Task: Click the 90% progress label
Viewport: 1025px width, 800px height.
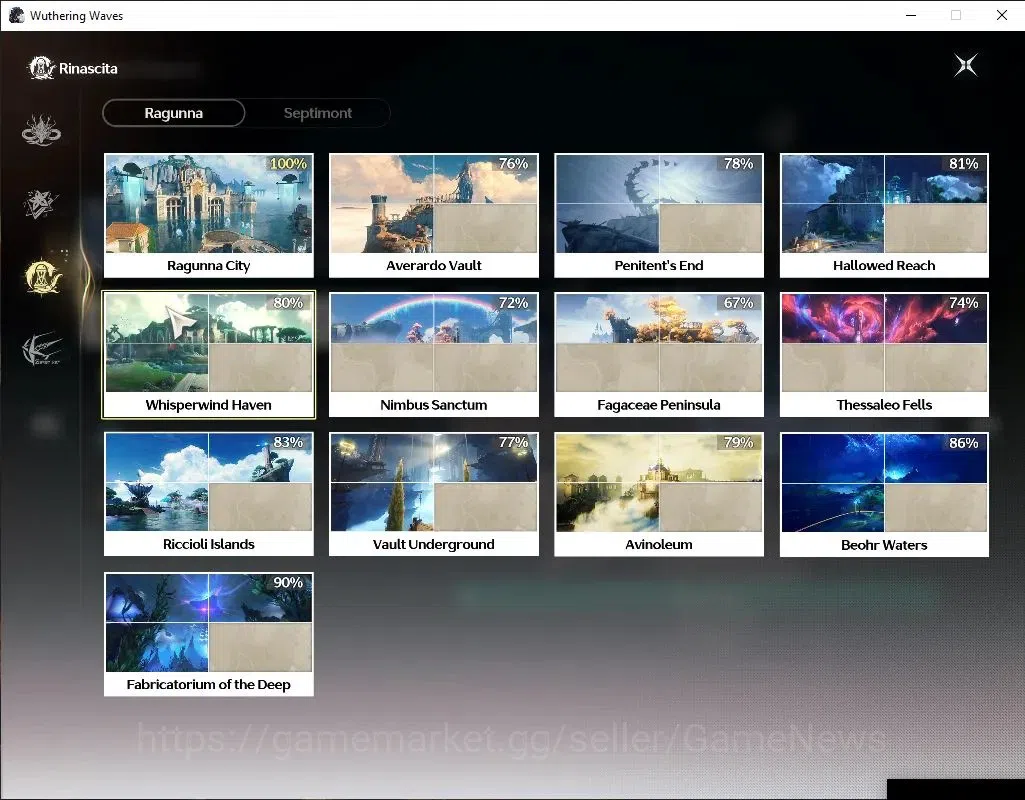Action: click(288, 582)
